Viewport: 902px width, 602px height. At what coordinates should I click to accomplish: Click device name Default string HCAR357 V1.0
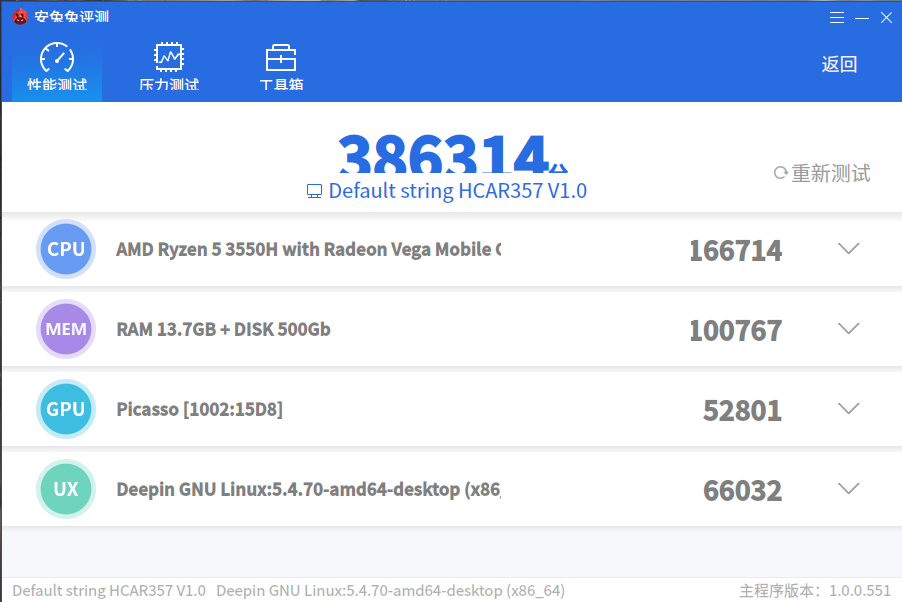457,190
